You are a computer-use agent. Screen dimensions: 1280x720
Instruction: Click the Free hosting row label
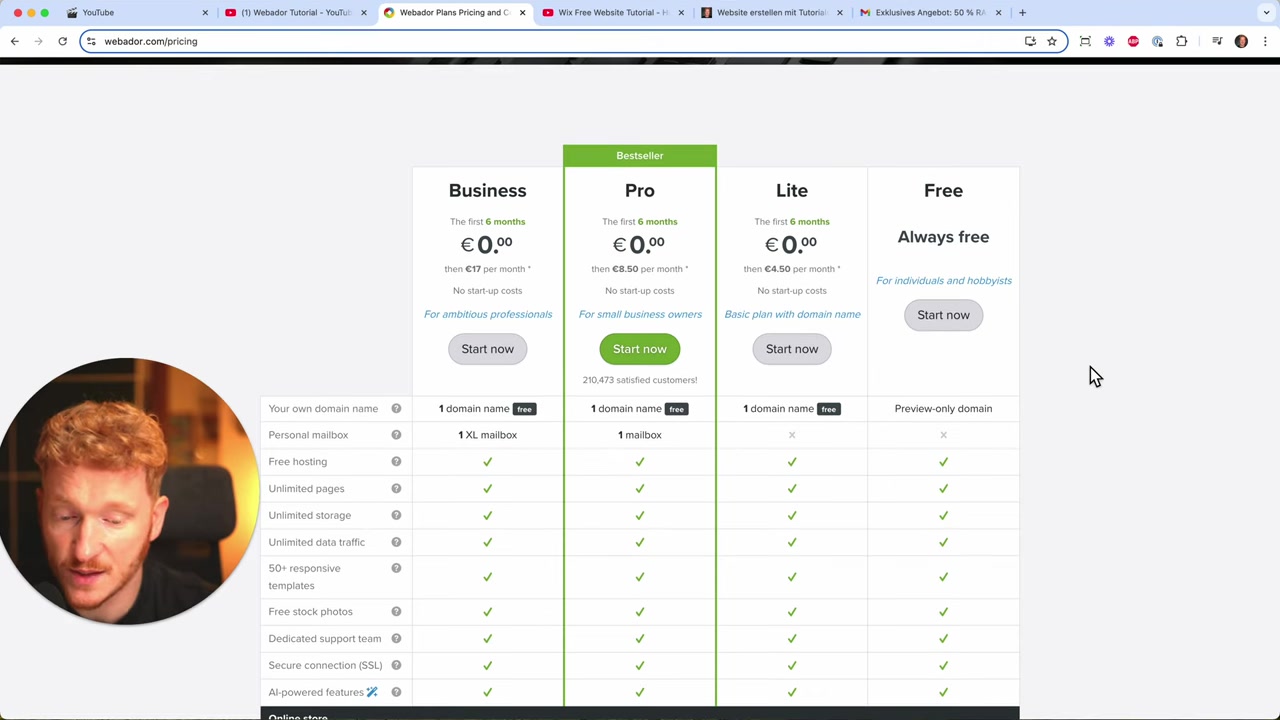pyautogui.click(x=297, y=461)
